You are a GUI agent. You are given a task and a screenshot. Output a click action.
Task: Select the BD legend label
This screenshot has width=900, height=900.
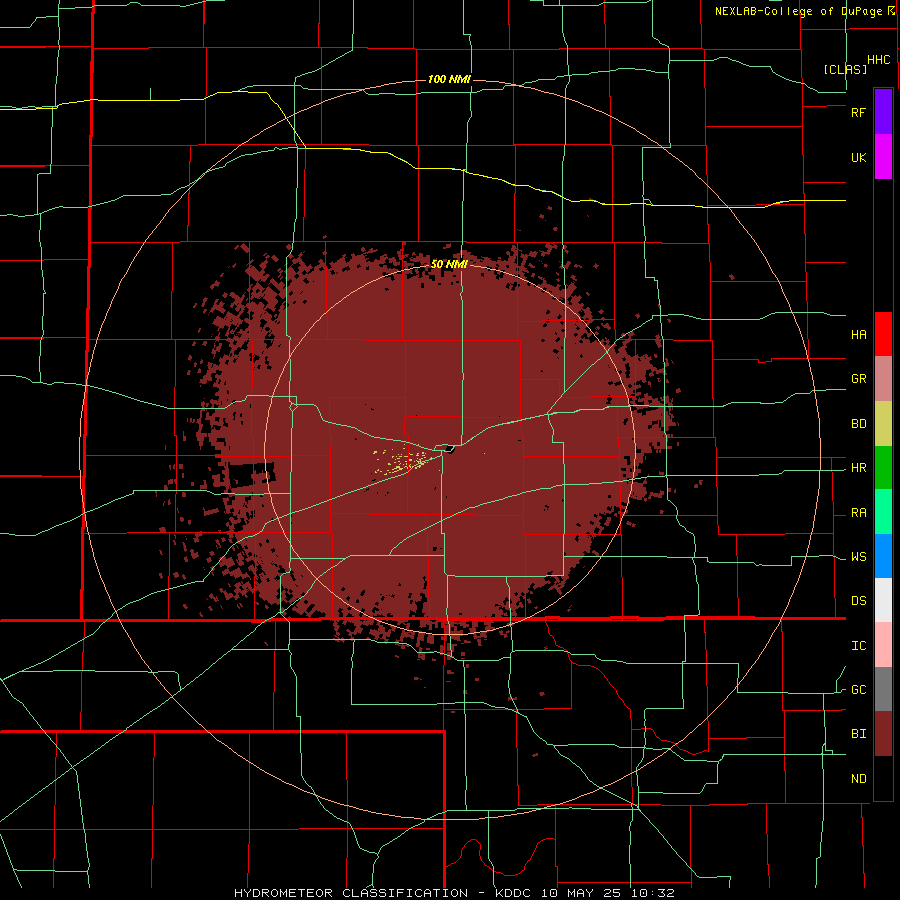(858, 424)
